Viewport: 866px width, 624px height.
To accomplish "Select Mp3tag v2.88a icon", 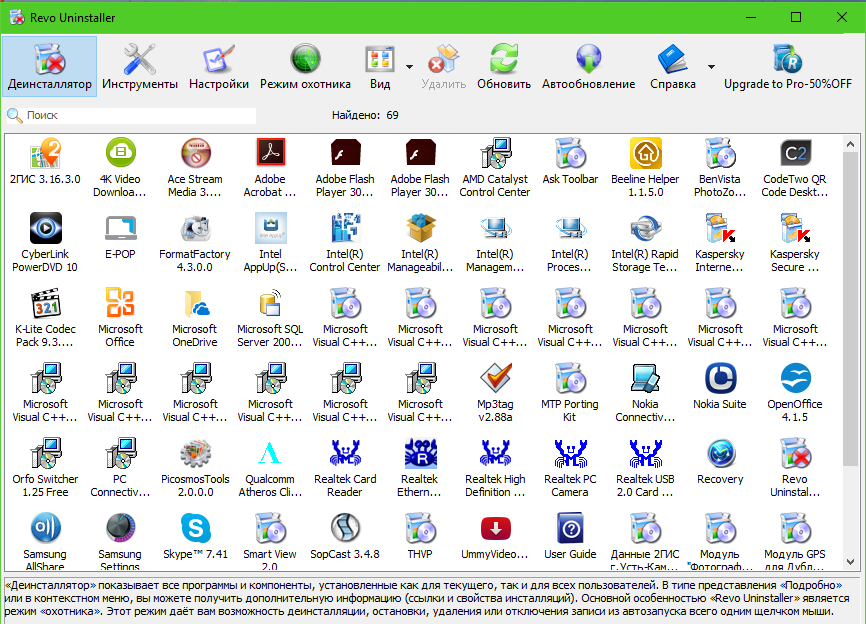I will [495, 378].
